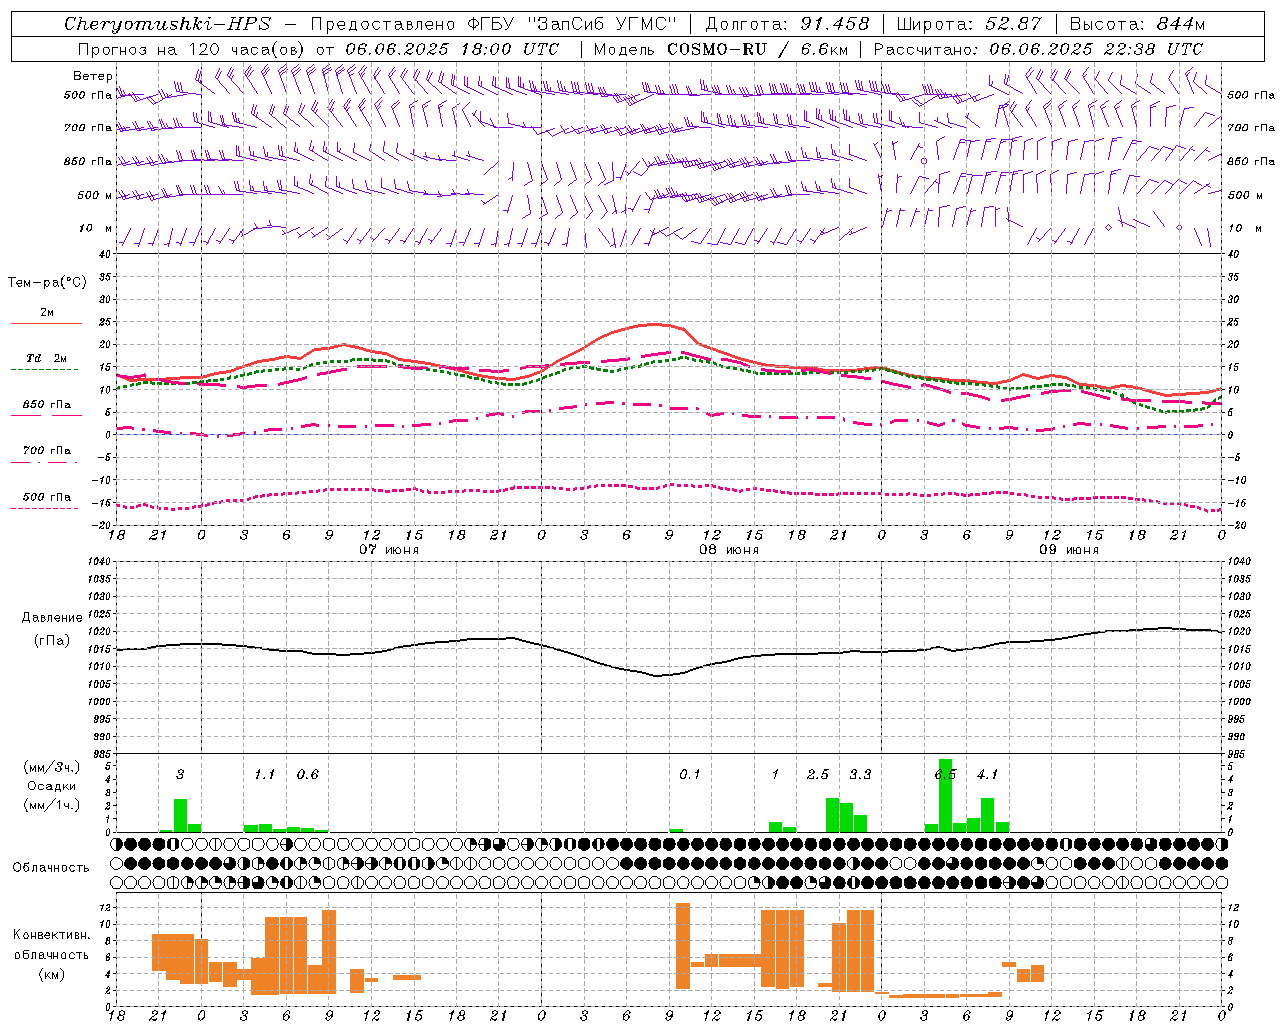The height and width of the screenshot is (1024, 1280).
Task: Click the Широта: 52.87 value
Action: [x=969, y=24]
